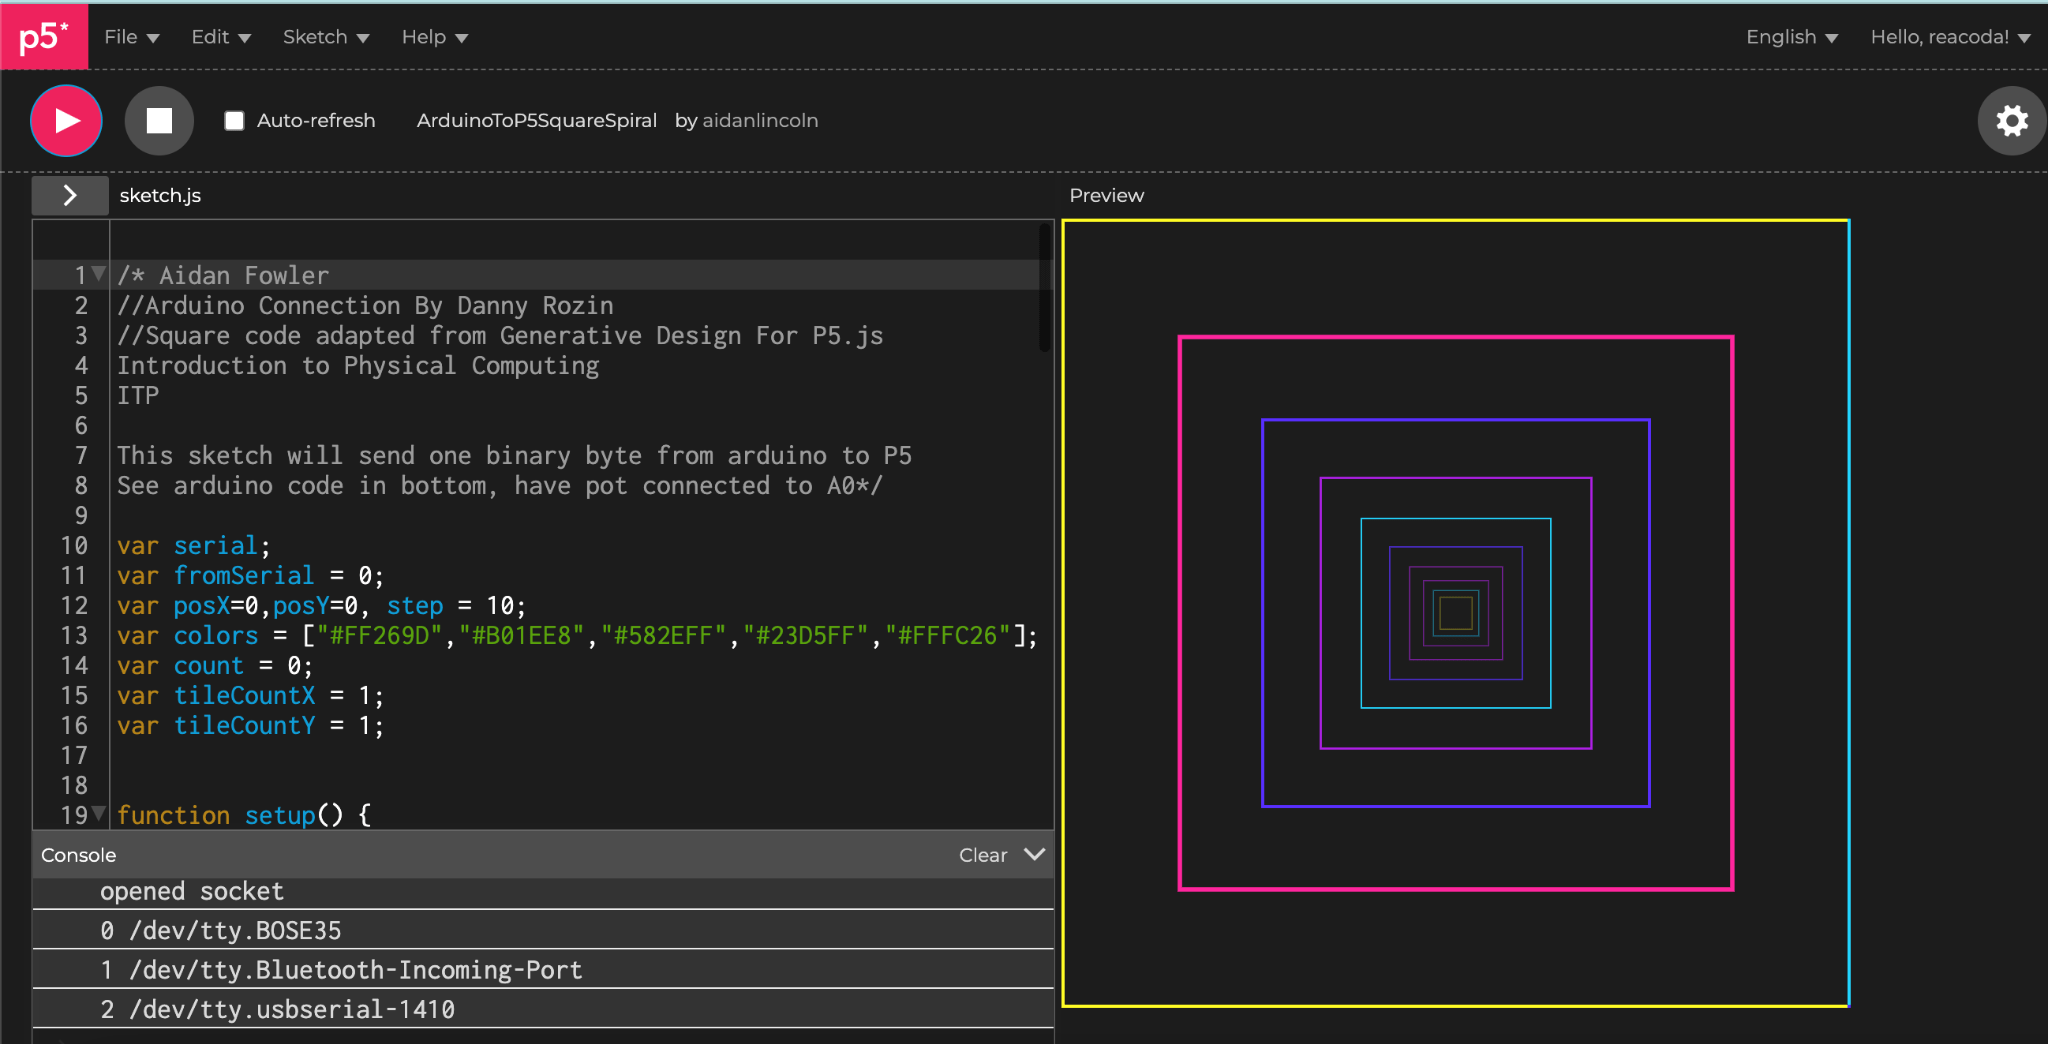Enable the Auto-refresh checkbox
This screenshot has width=2048, height=1044.
point(235,121)
